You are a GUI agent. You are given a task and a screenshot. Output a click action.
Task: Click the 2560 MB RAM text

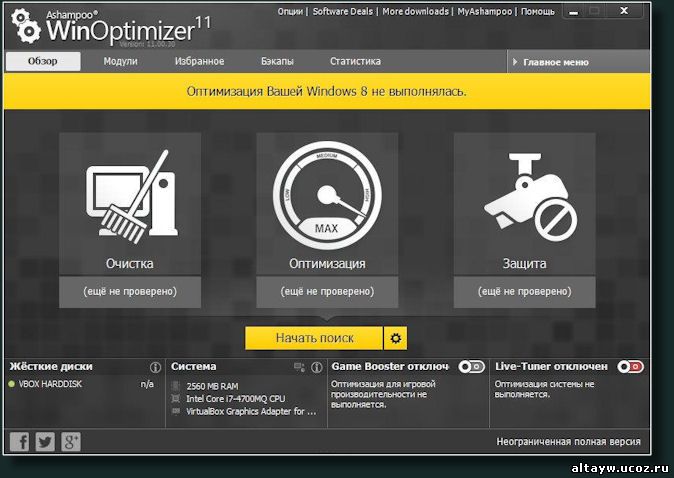coord(212,386)
